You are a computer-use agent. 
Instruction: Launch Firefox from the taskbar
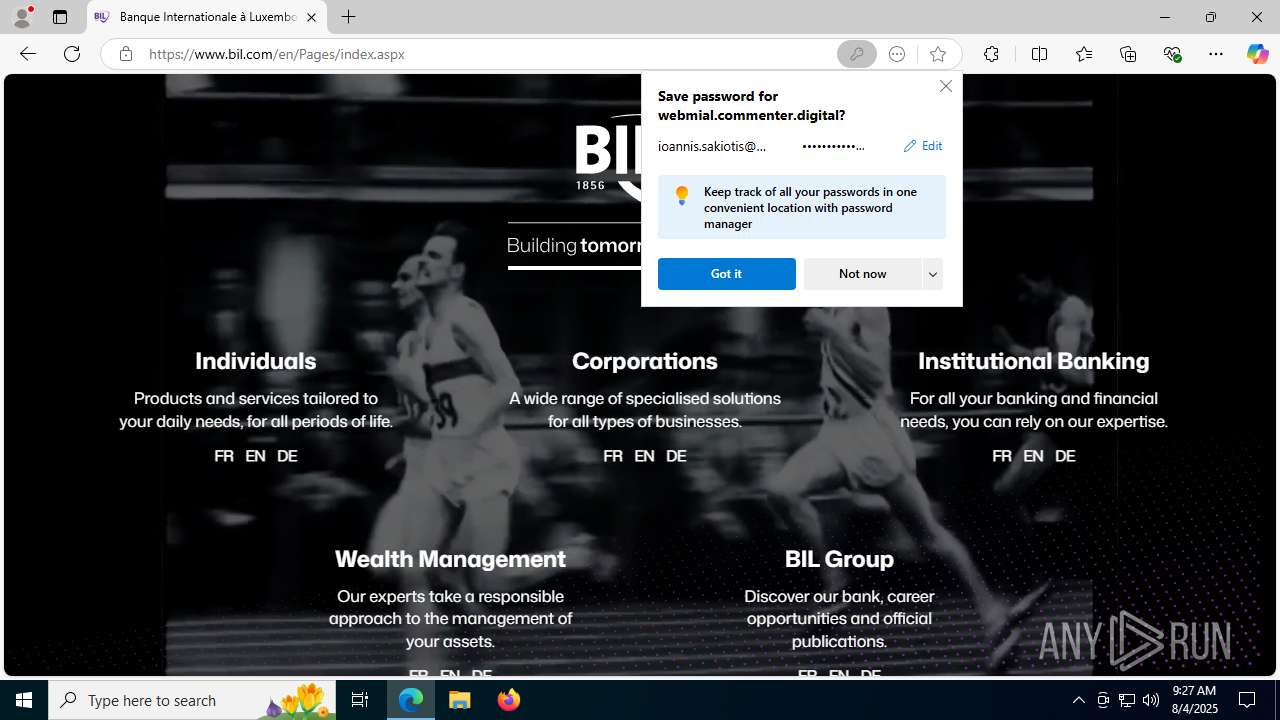pos(509,700)
